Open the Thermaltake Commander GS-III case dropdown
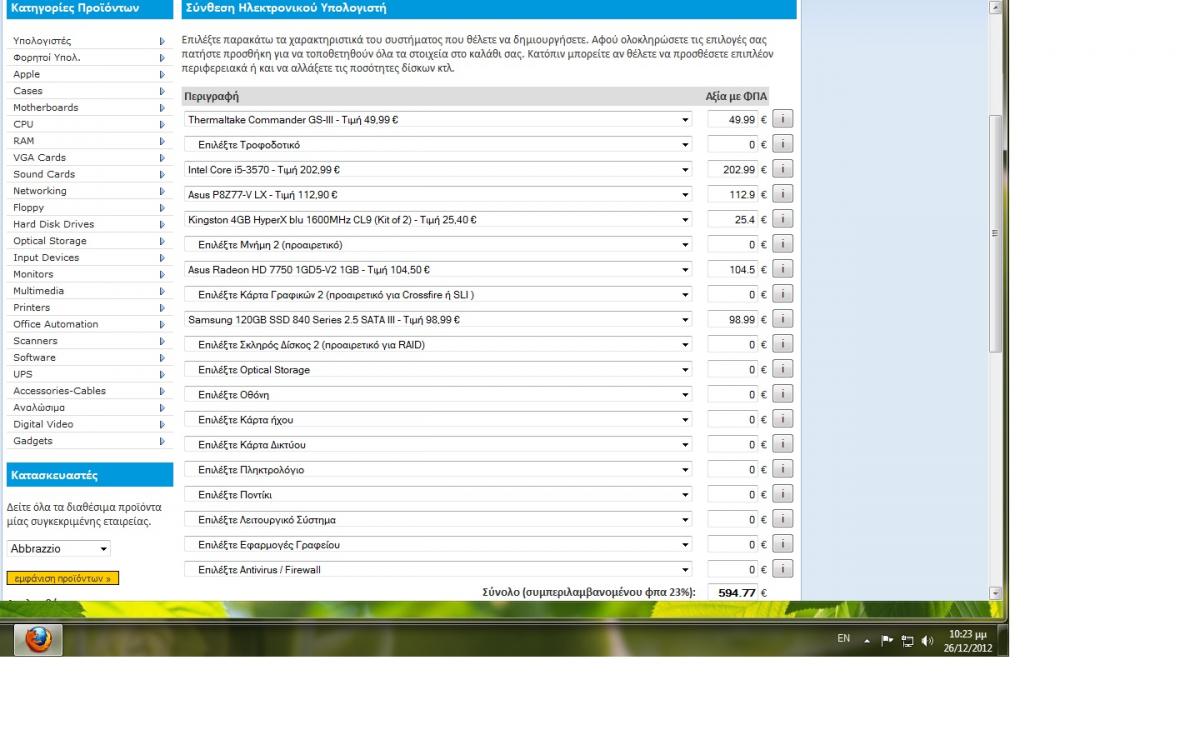 coord(438,120)
